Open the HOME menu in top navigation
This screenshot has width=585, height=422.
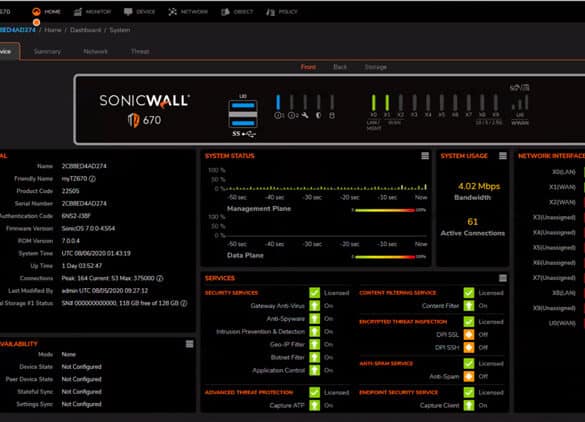point(47,12)
